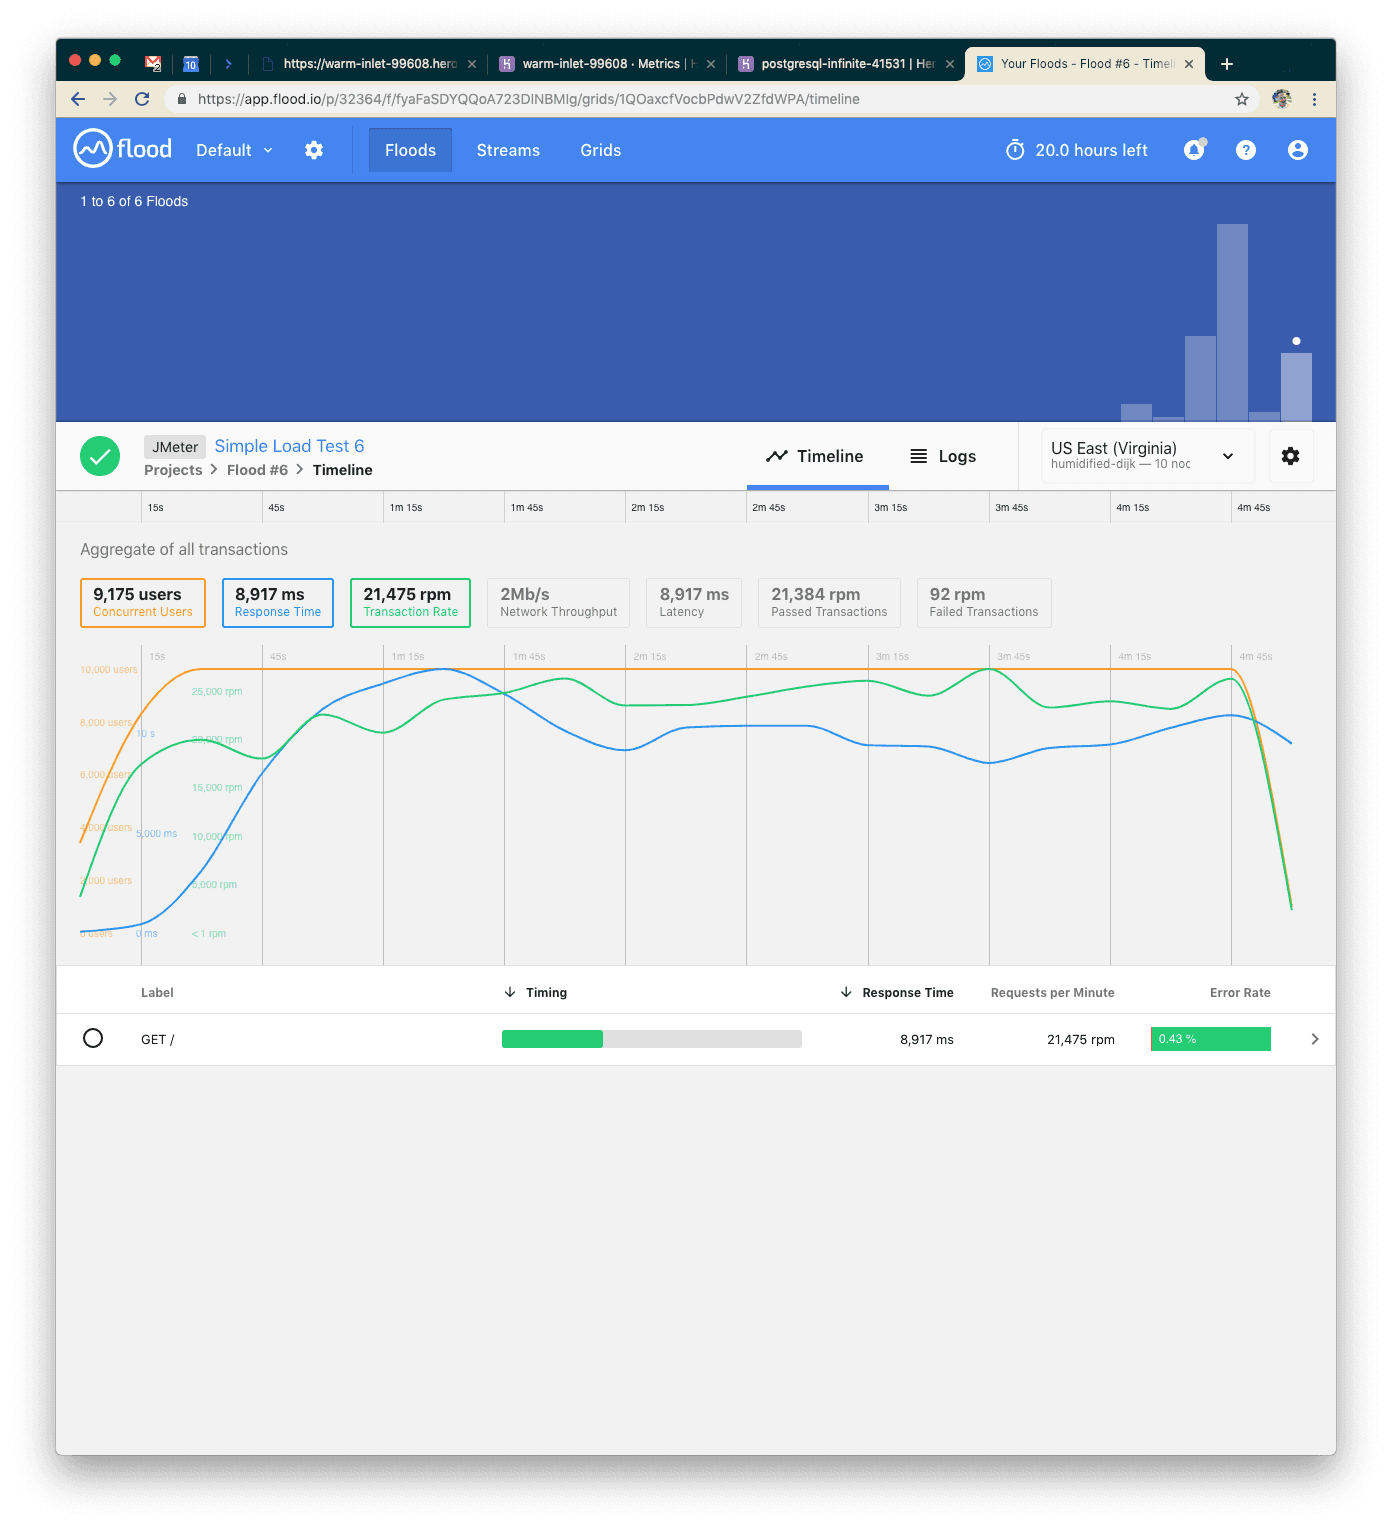
Task: Toggle the Network Throughput metric card
Action: [x=558, y=603]
